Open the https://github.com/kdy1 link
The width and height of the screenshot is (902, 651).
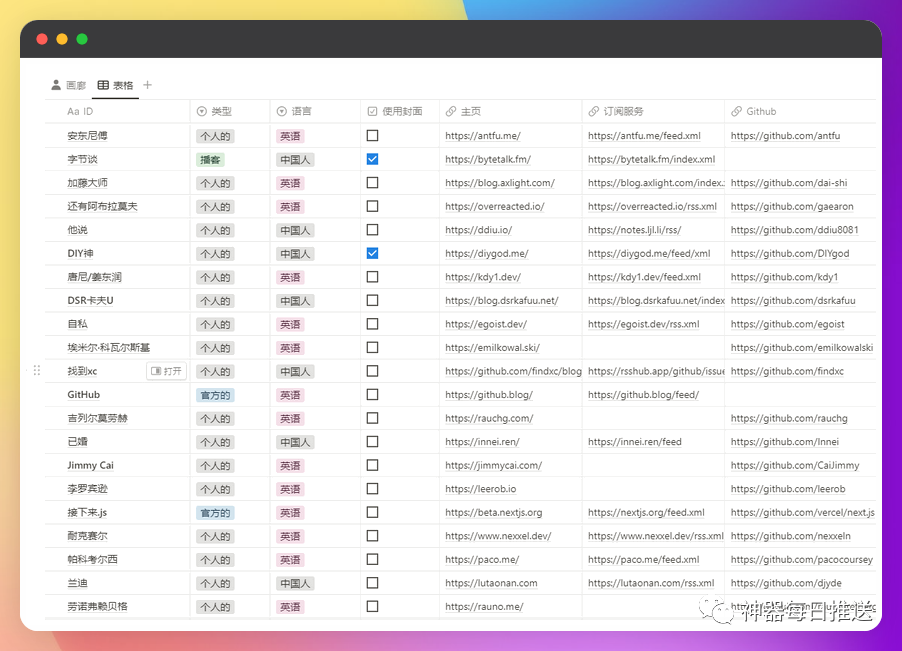[784, 277]
